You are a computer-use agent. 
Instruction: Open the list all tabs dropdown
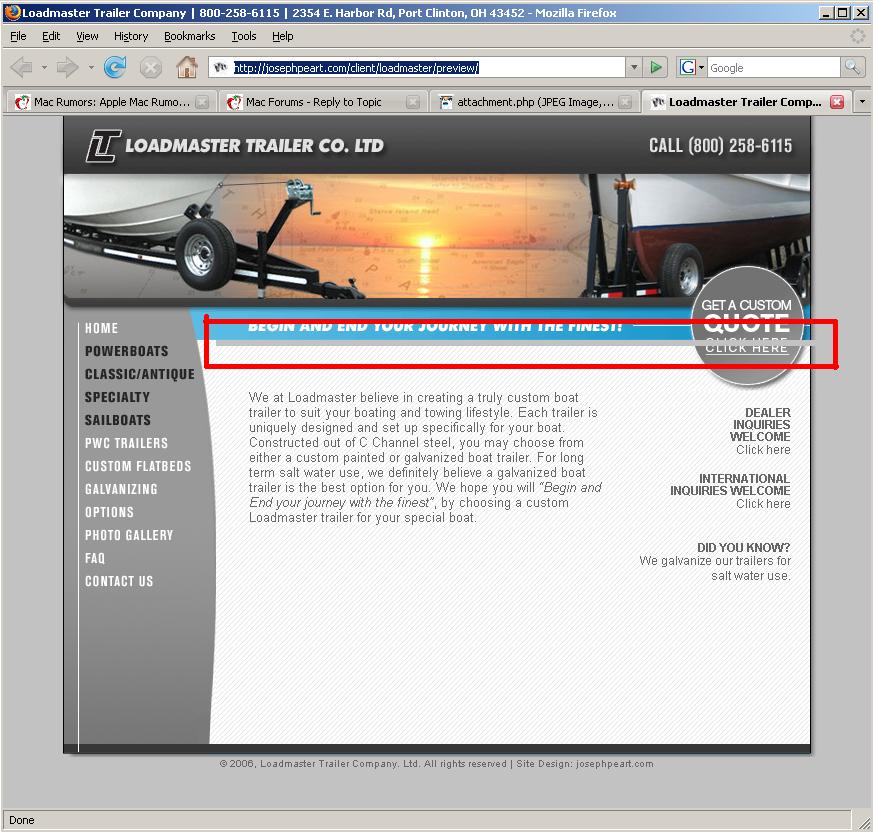click(x=862, y=102)
